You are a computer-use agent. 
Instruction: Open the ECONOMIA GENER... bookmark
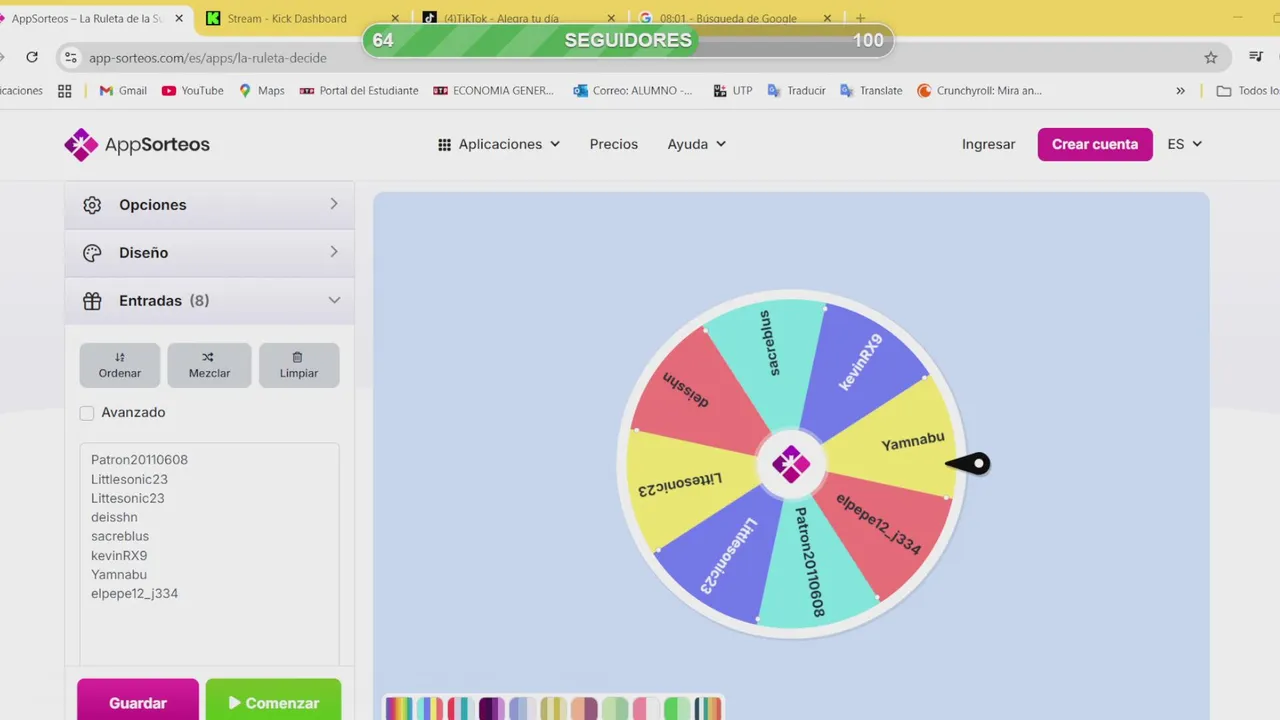(493, 90)
